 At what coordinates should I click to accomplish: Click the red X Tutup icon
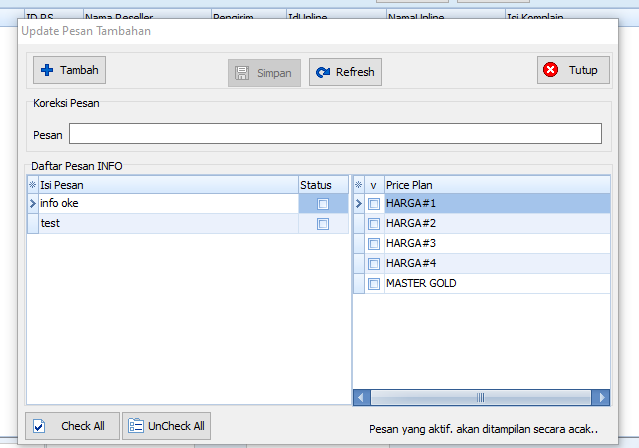[x=551, y=70]
